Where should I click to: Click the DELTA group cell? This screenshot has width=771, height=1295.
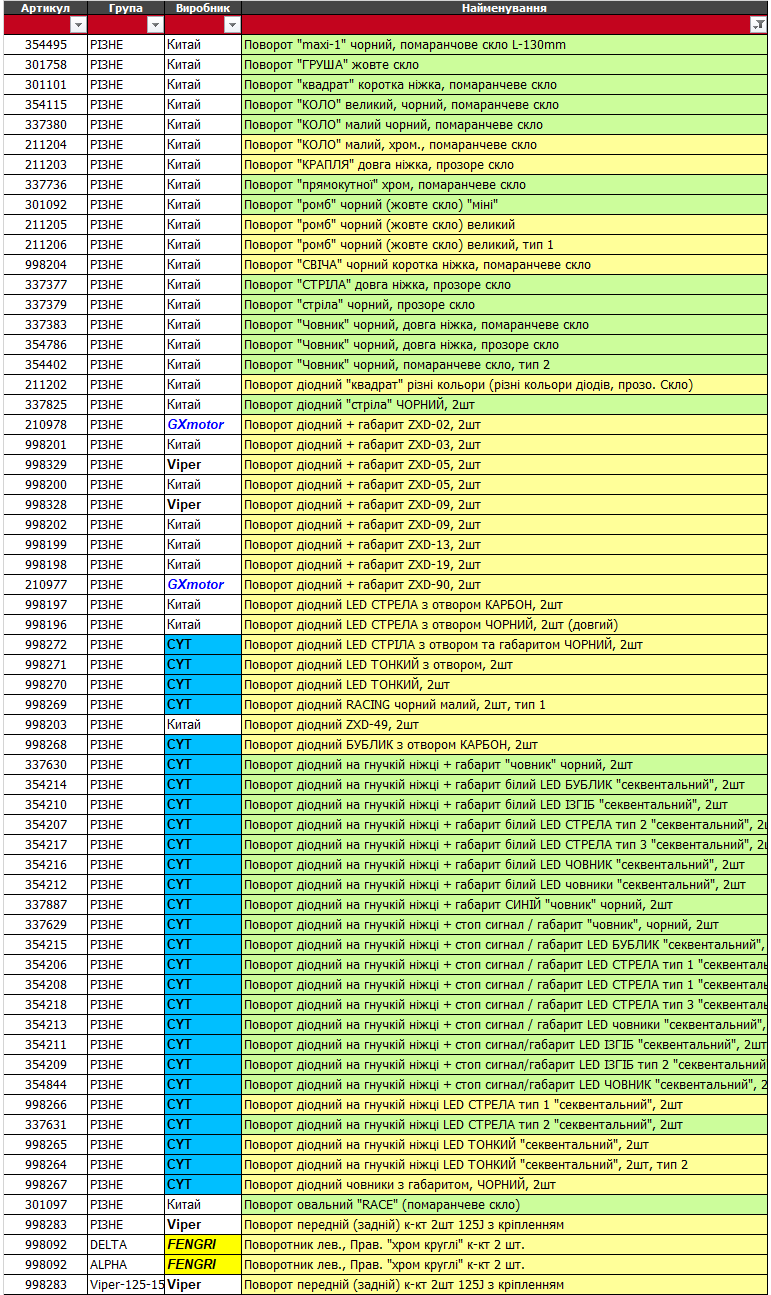pos(125,1245)
